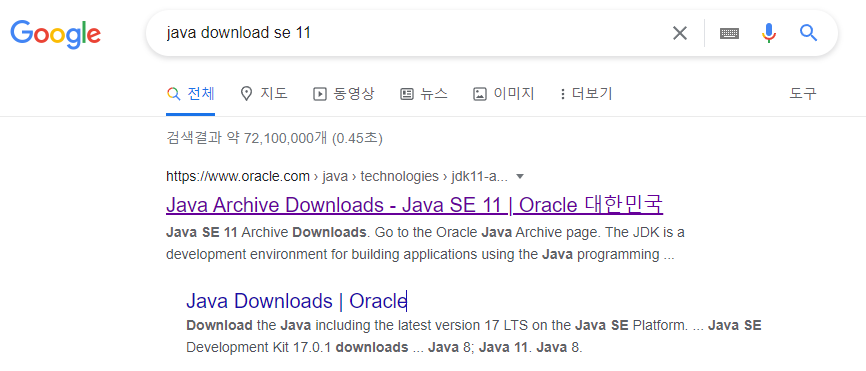Open the 더보기 (More) menu
866x371 pixels.
click(x=586, y=94)
